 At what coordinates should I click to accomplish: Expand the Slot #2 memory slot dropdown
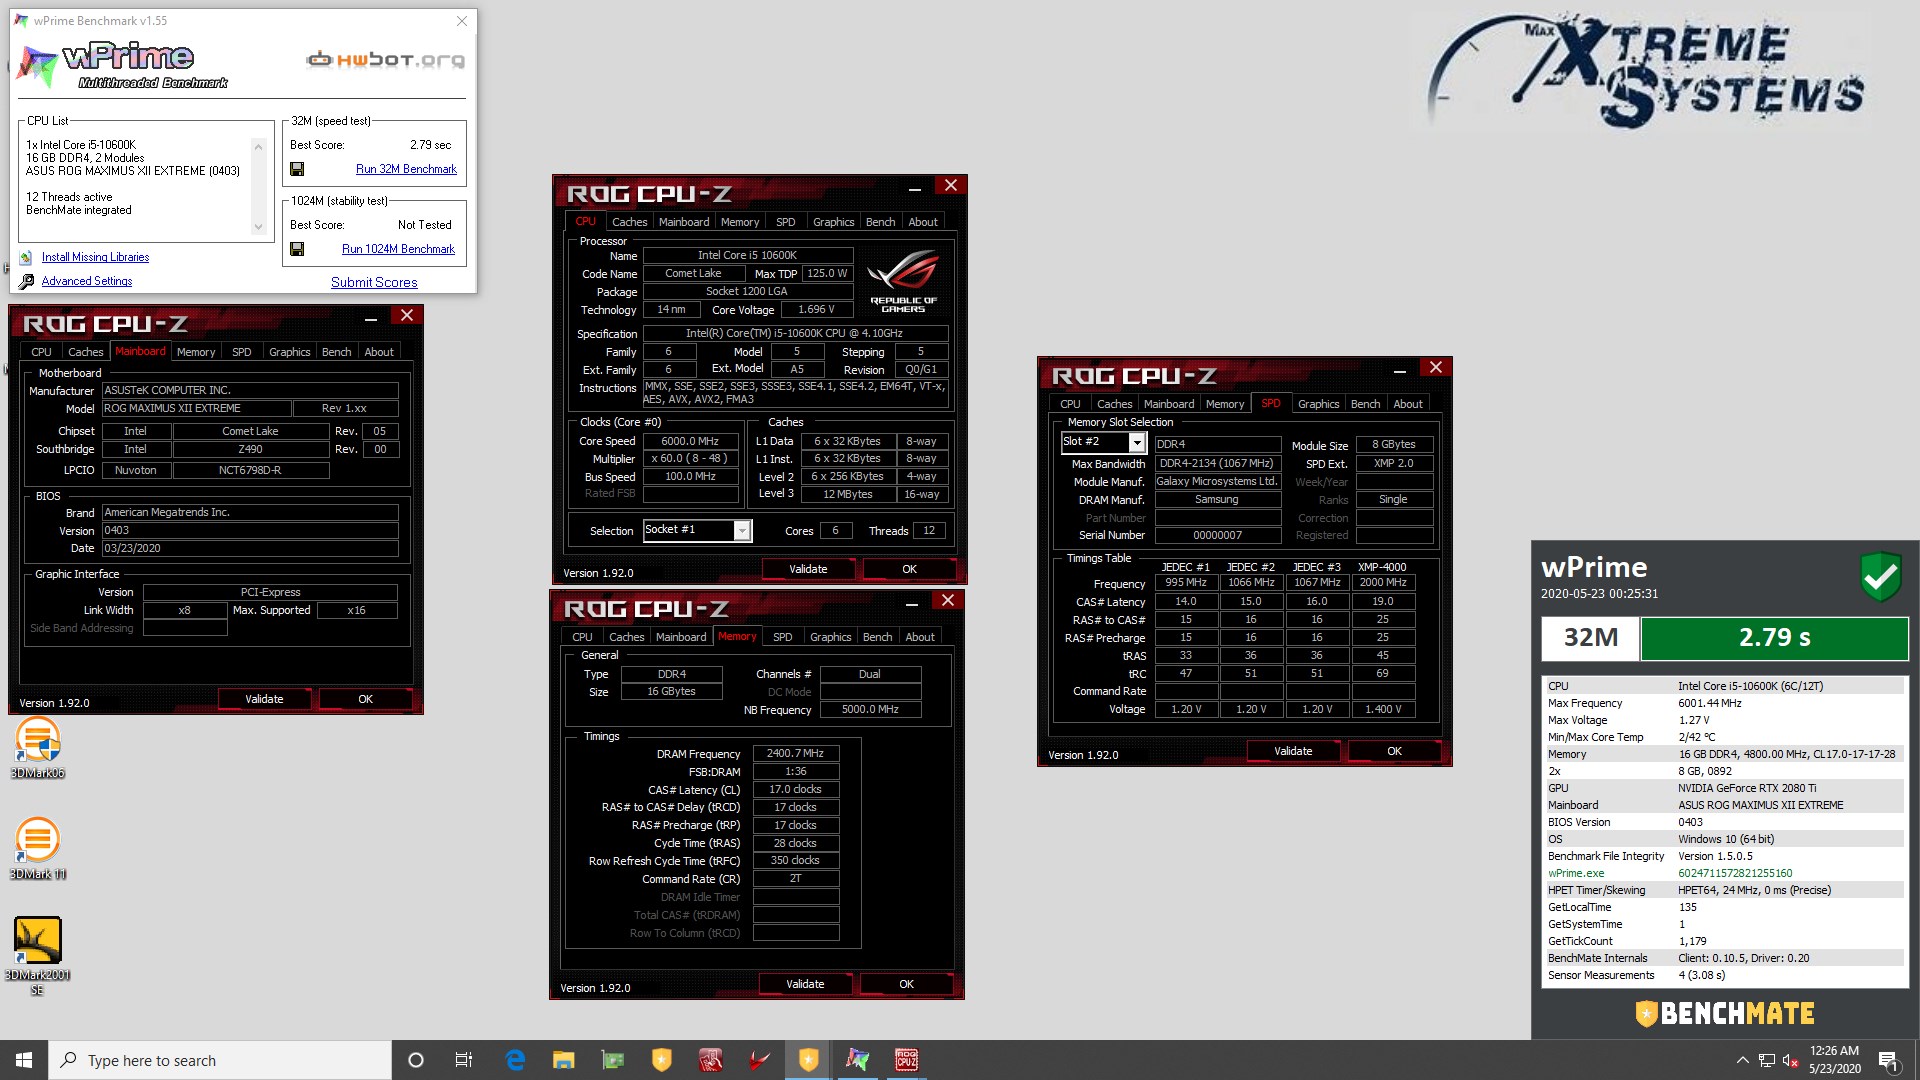coord(1137,442)
